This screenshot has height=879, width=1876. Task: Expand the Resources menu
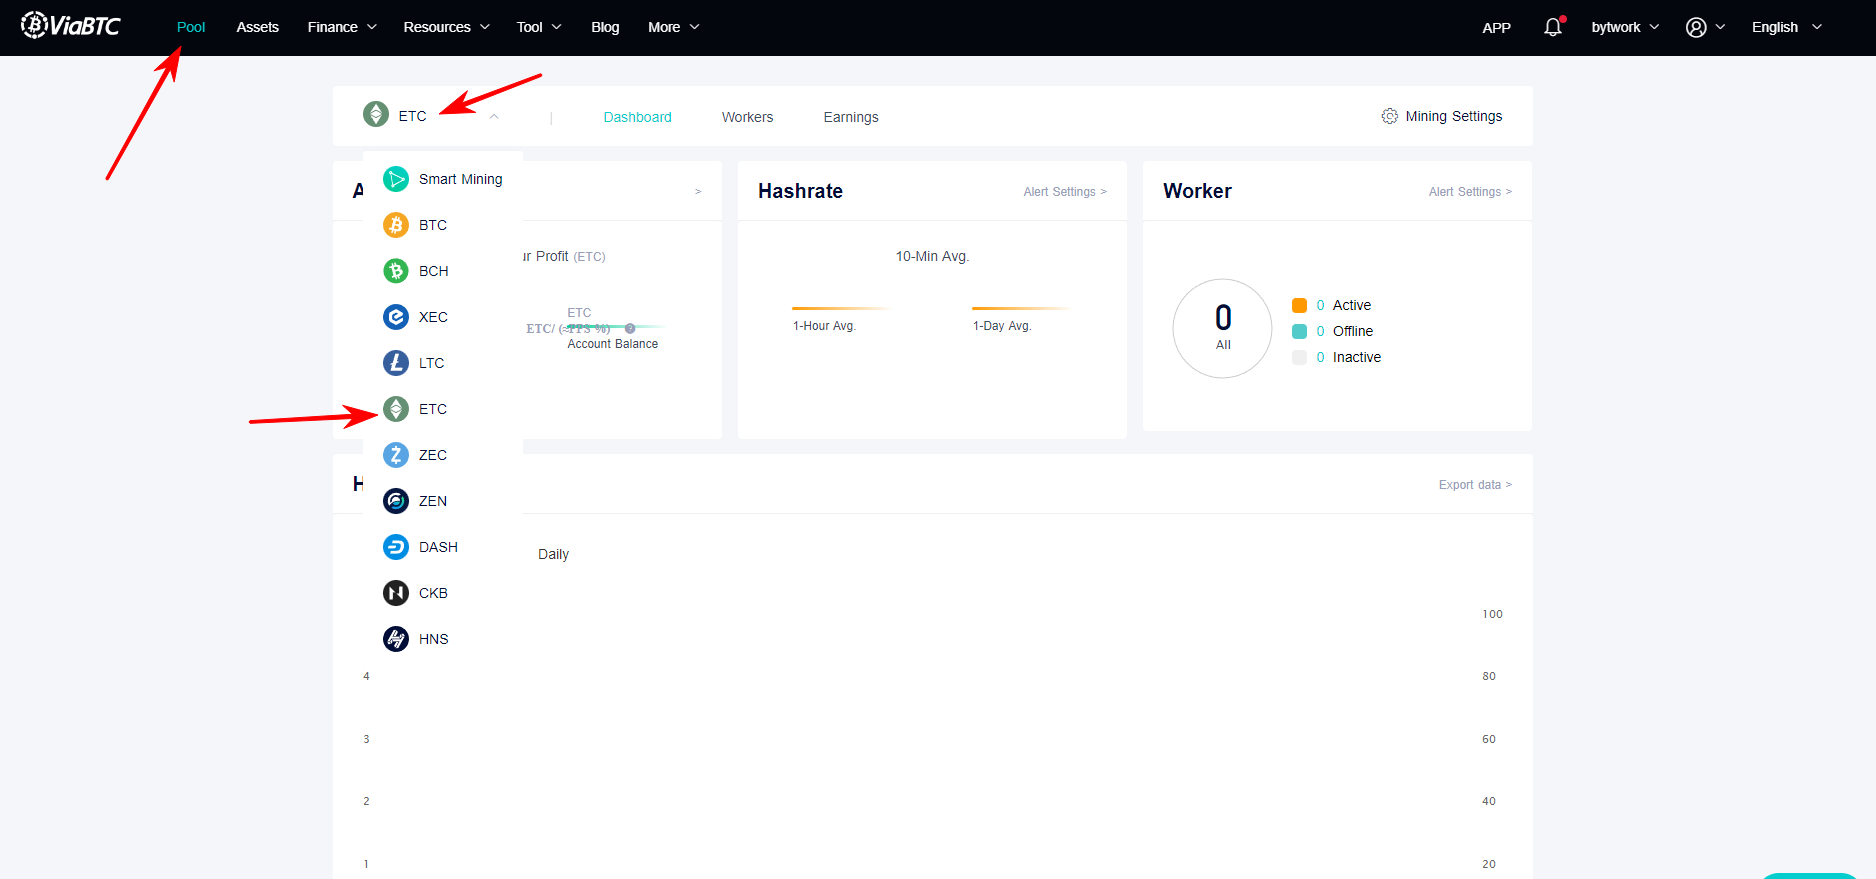[446, 27]
